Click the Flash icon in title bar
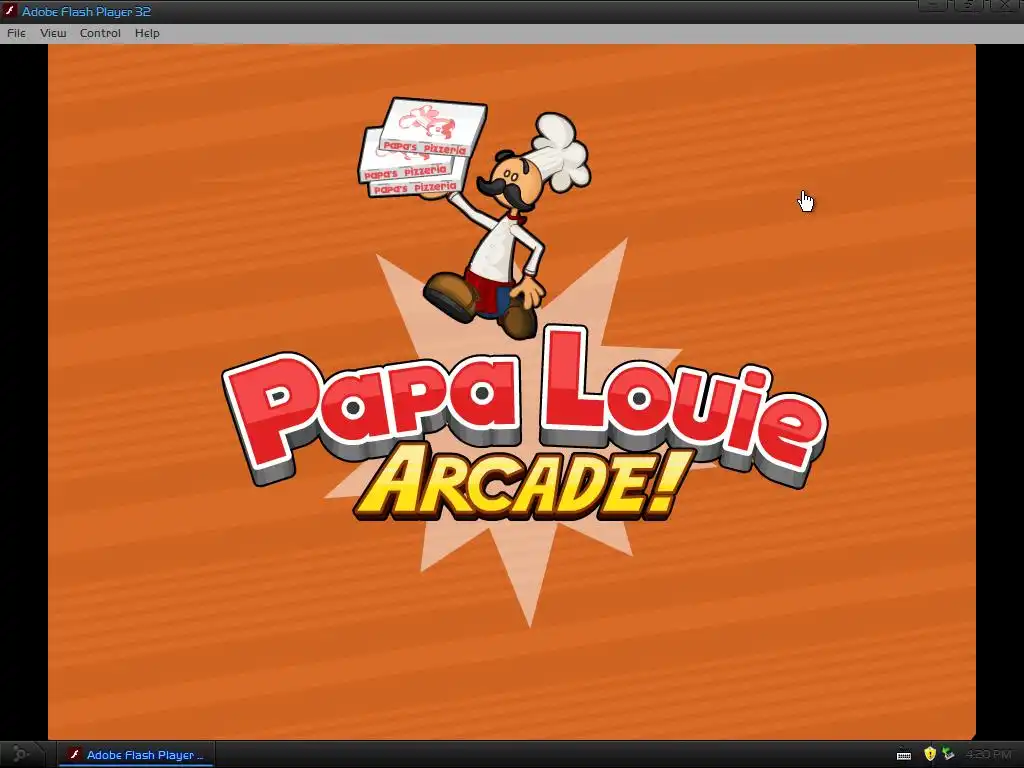The height and width of the screenshot is (768, 1024). point(10,11)
